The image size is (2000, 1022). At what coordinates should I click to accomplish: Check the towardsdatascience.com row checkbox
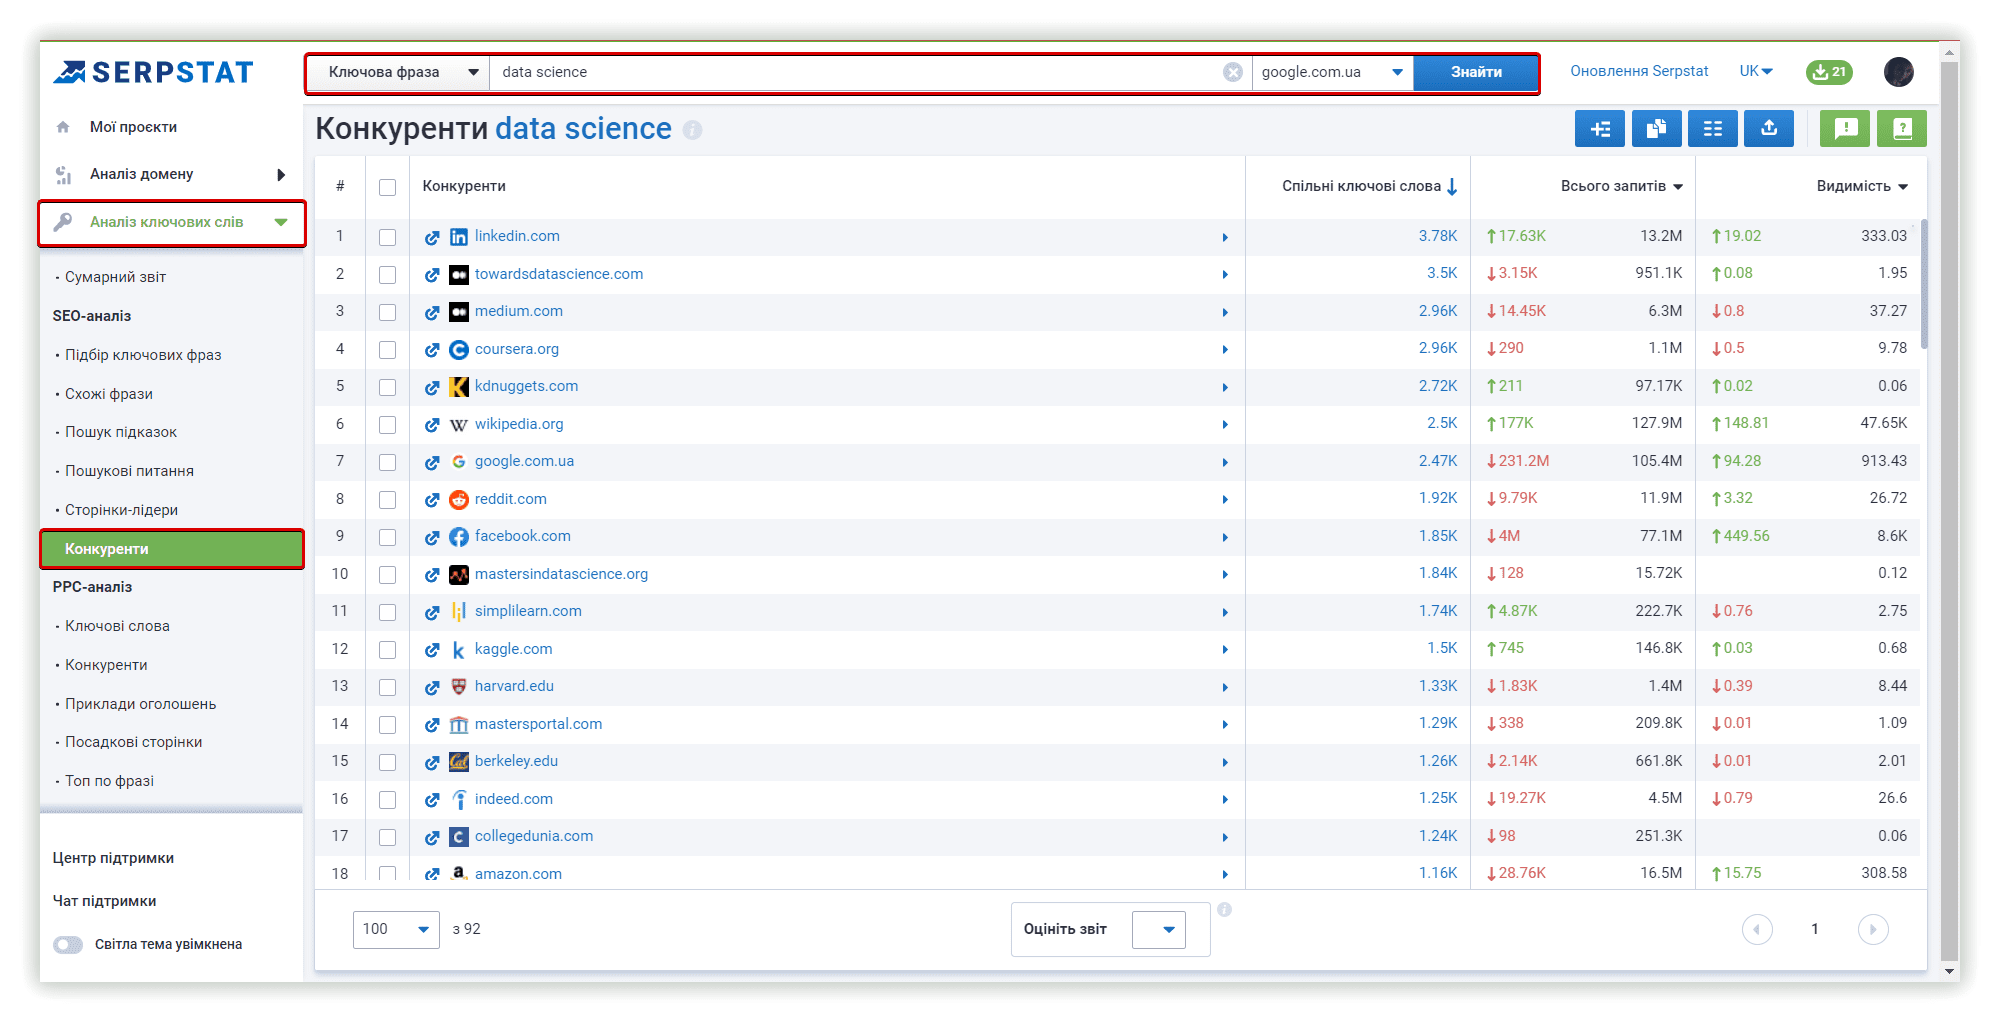coord(388,275)
